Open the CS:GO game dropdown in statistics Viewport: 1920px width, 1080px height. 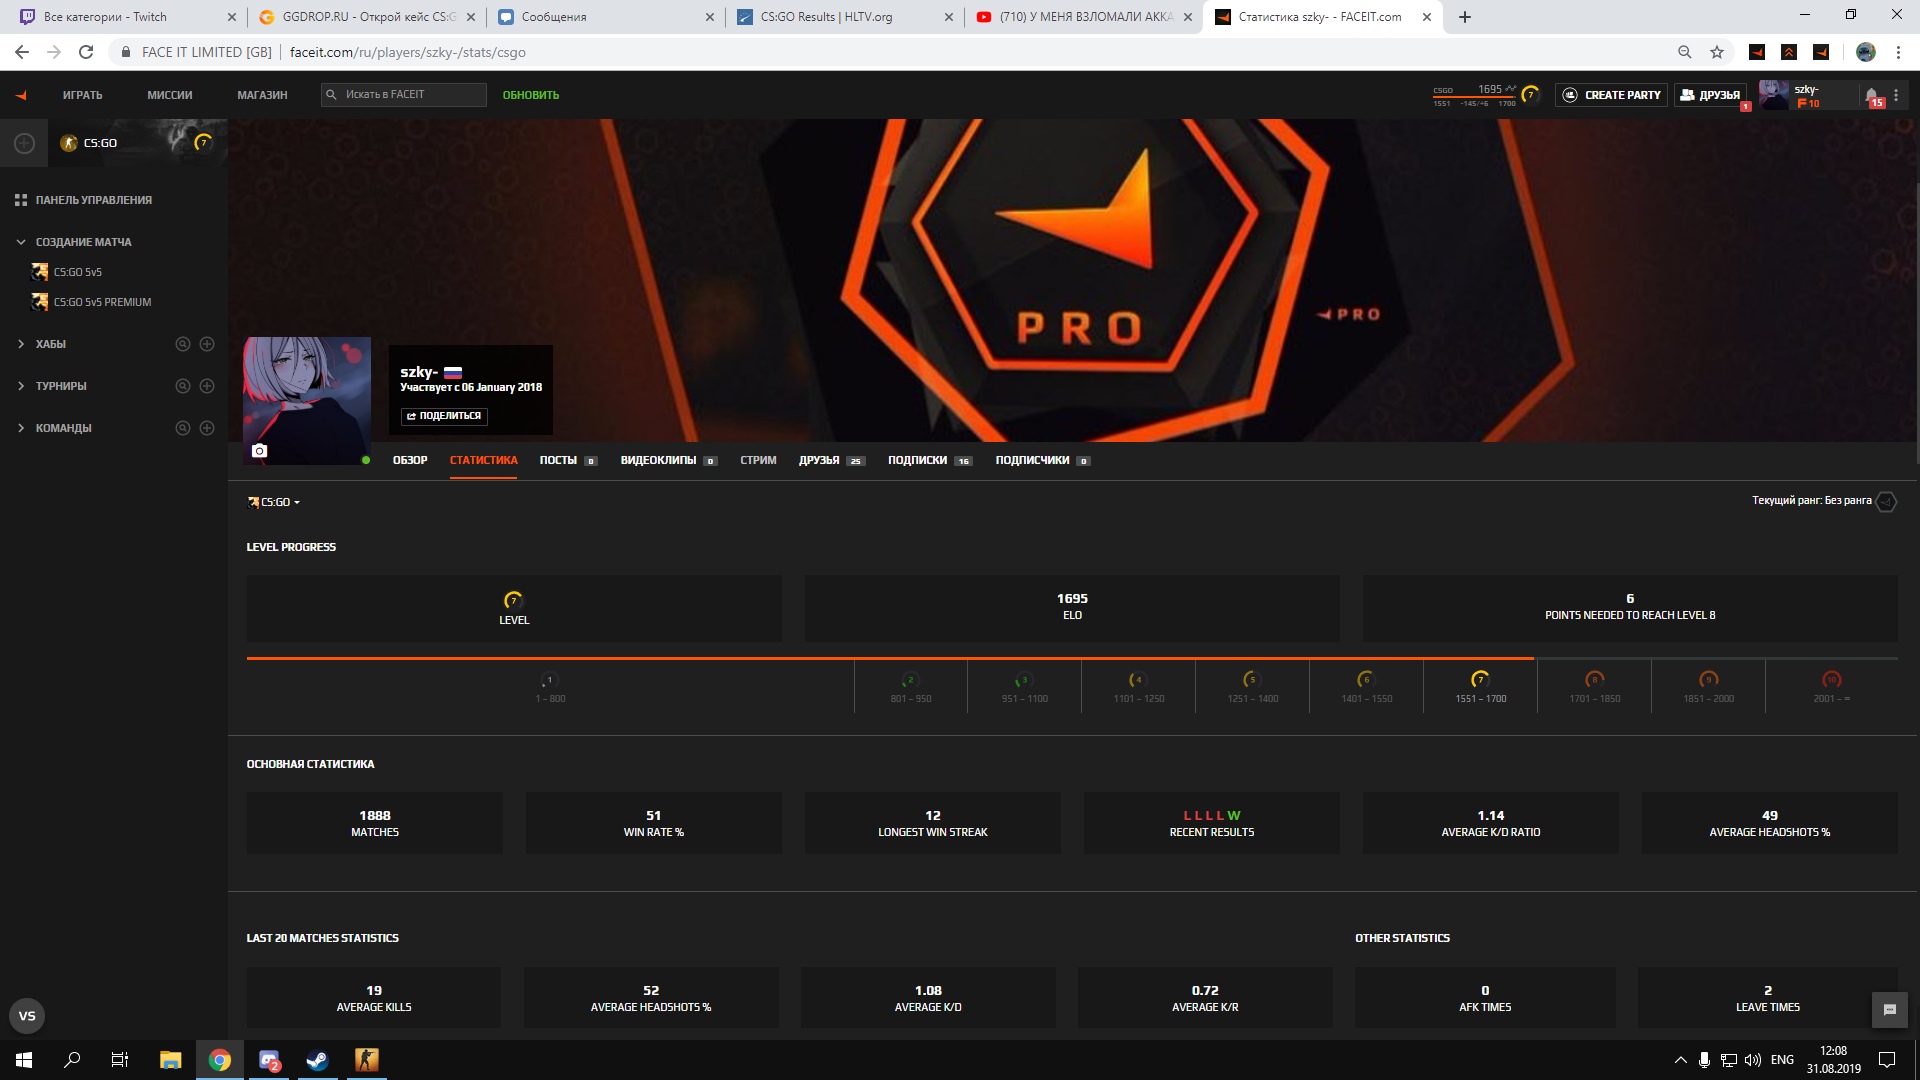pos(274,502)
